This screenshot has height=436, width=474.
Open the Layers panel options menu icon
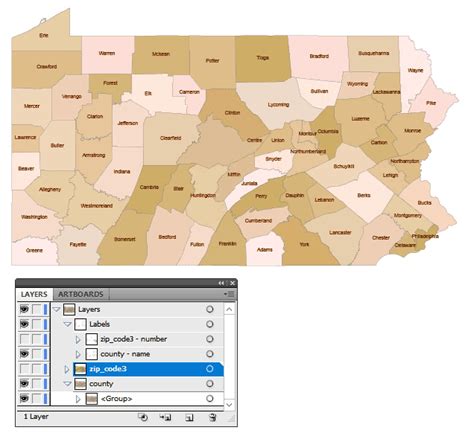click(x=229, y=294)
